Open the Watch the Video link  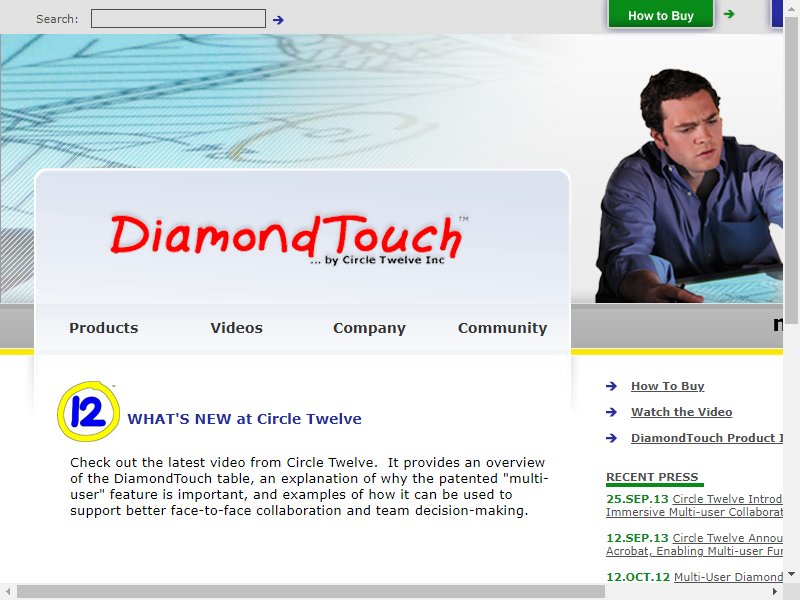coord(681,412)
